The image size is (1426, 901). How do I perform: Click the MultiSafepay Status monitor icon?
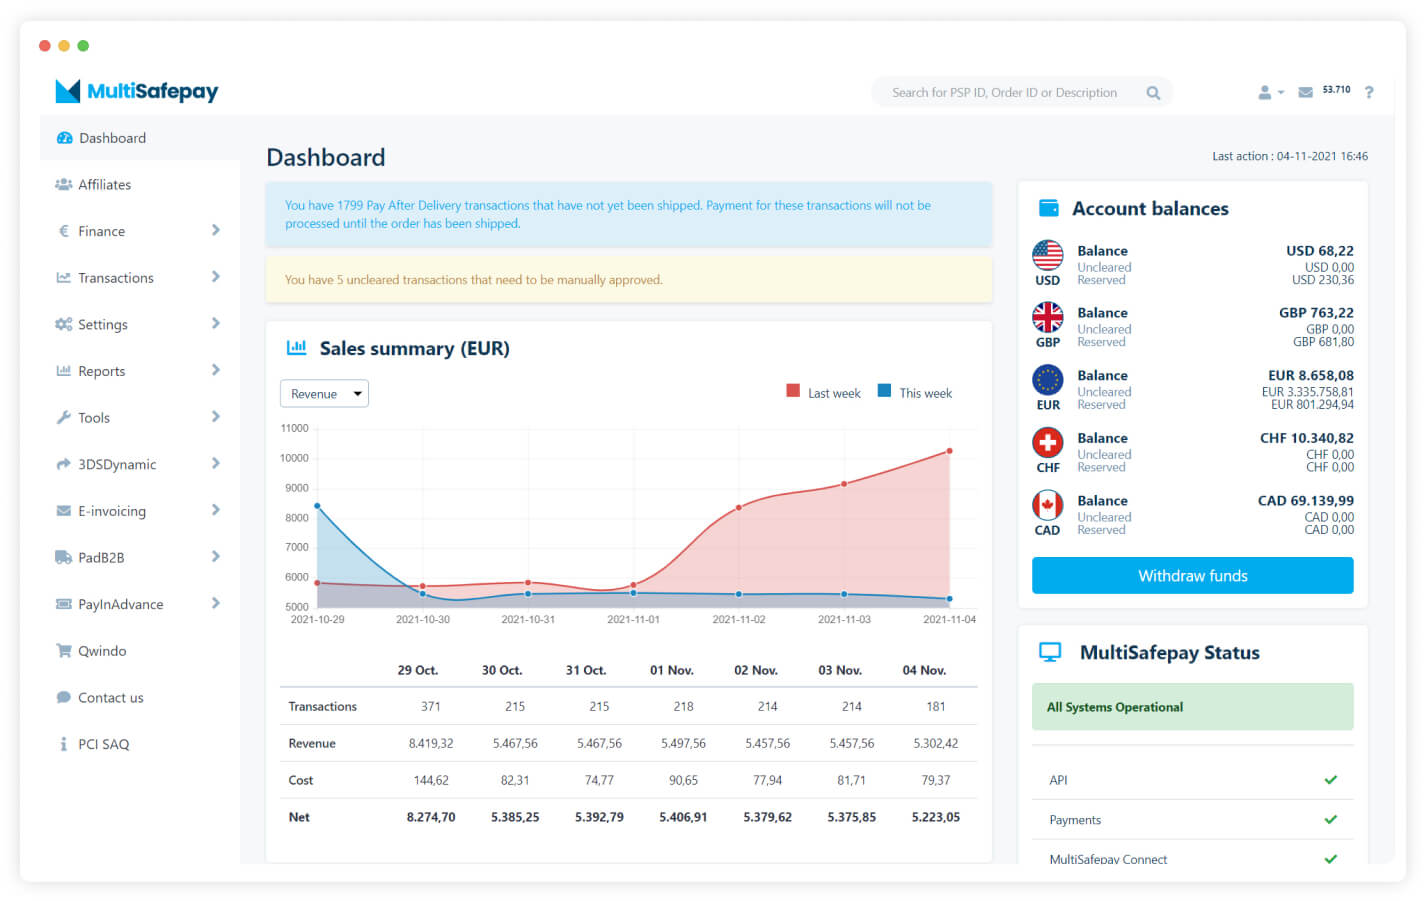(x=1050, y=652)
